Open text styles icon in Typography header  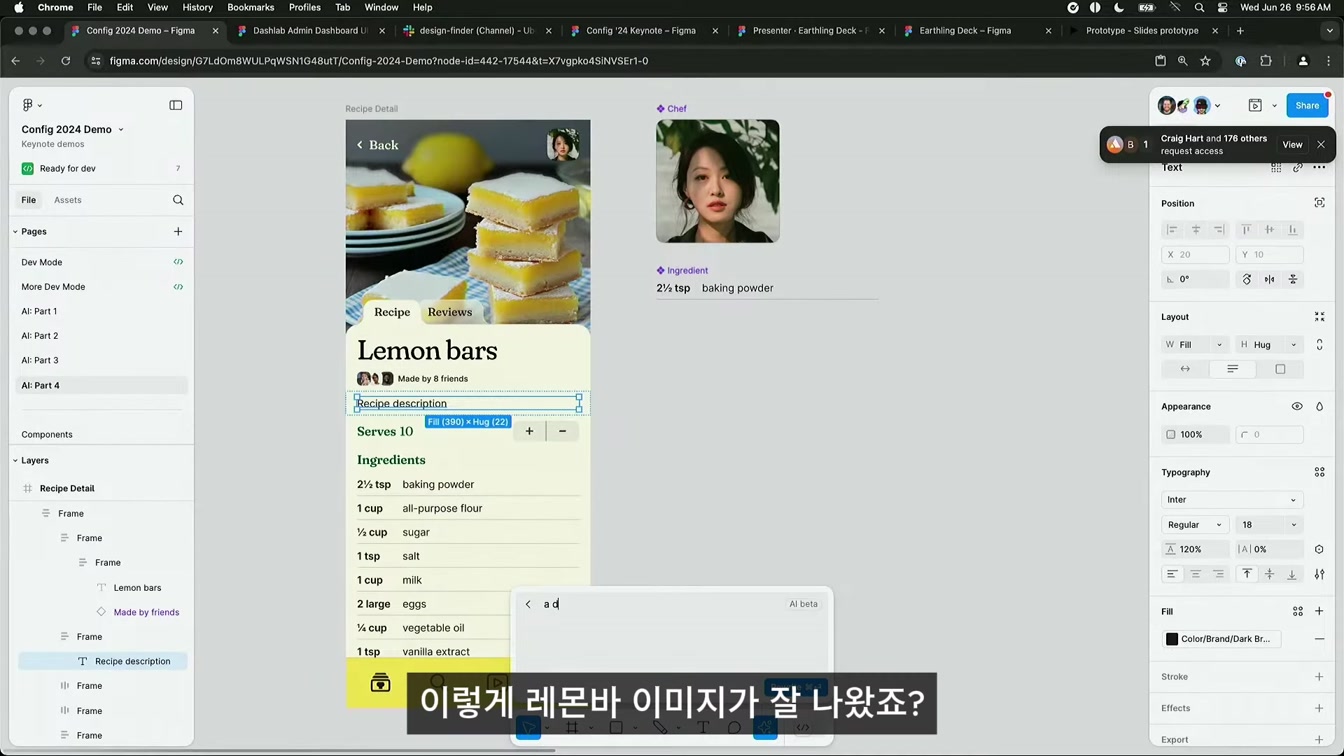(x=1319, y=472)
